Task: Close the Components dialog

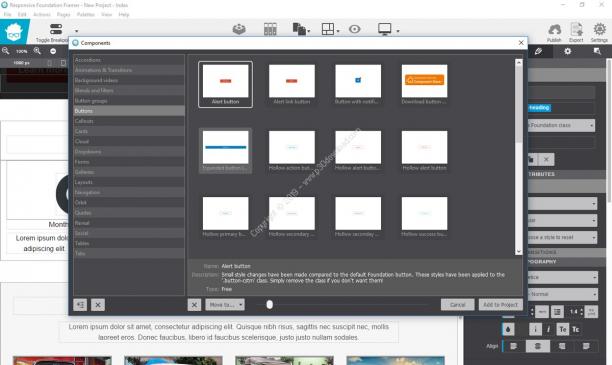Action: [521, 43]
